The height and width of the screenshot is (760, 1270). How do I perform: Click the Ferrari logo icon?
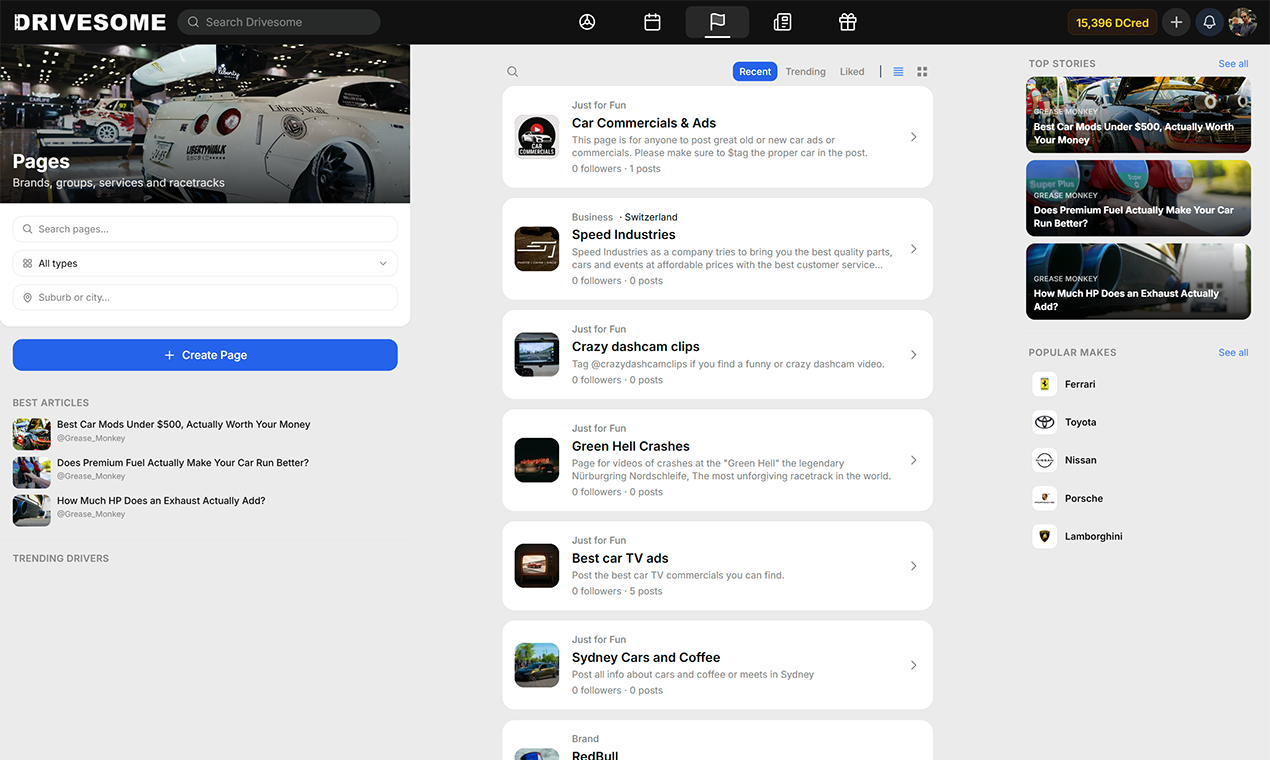(x=1044, y=384)
